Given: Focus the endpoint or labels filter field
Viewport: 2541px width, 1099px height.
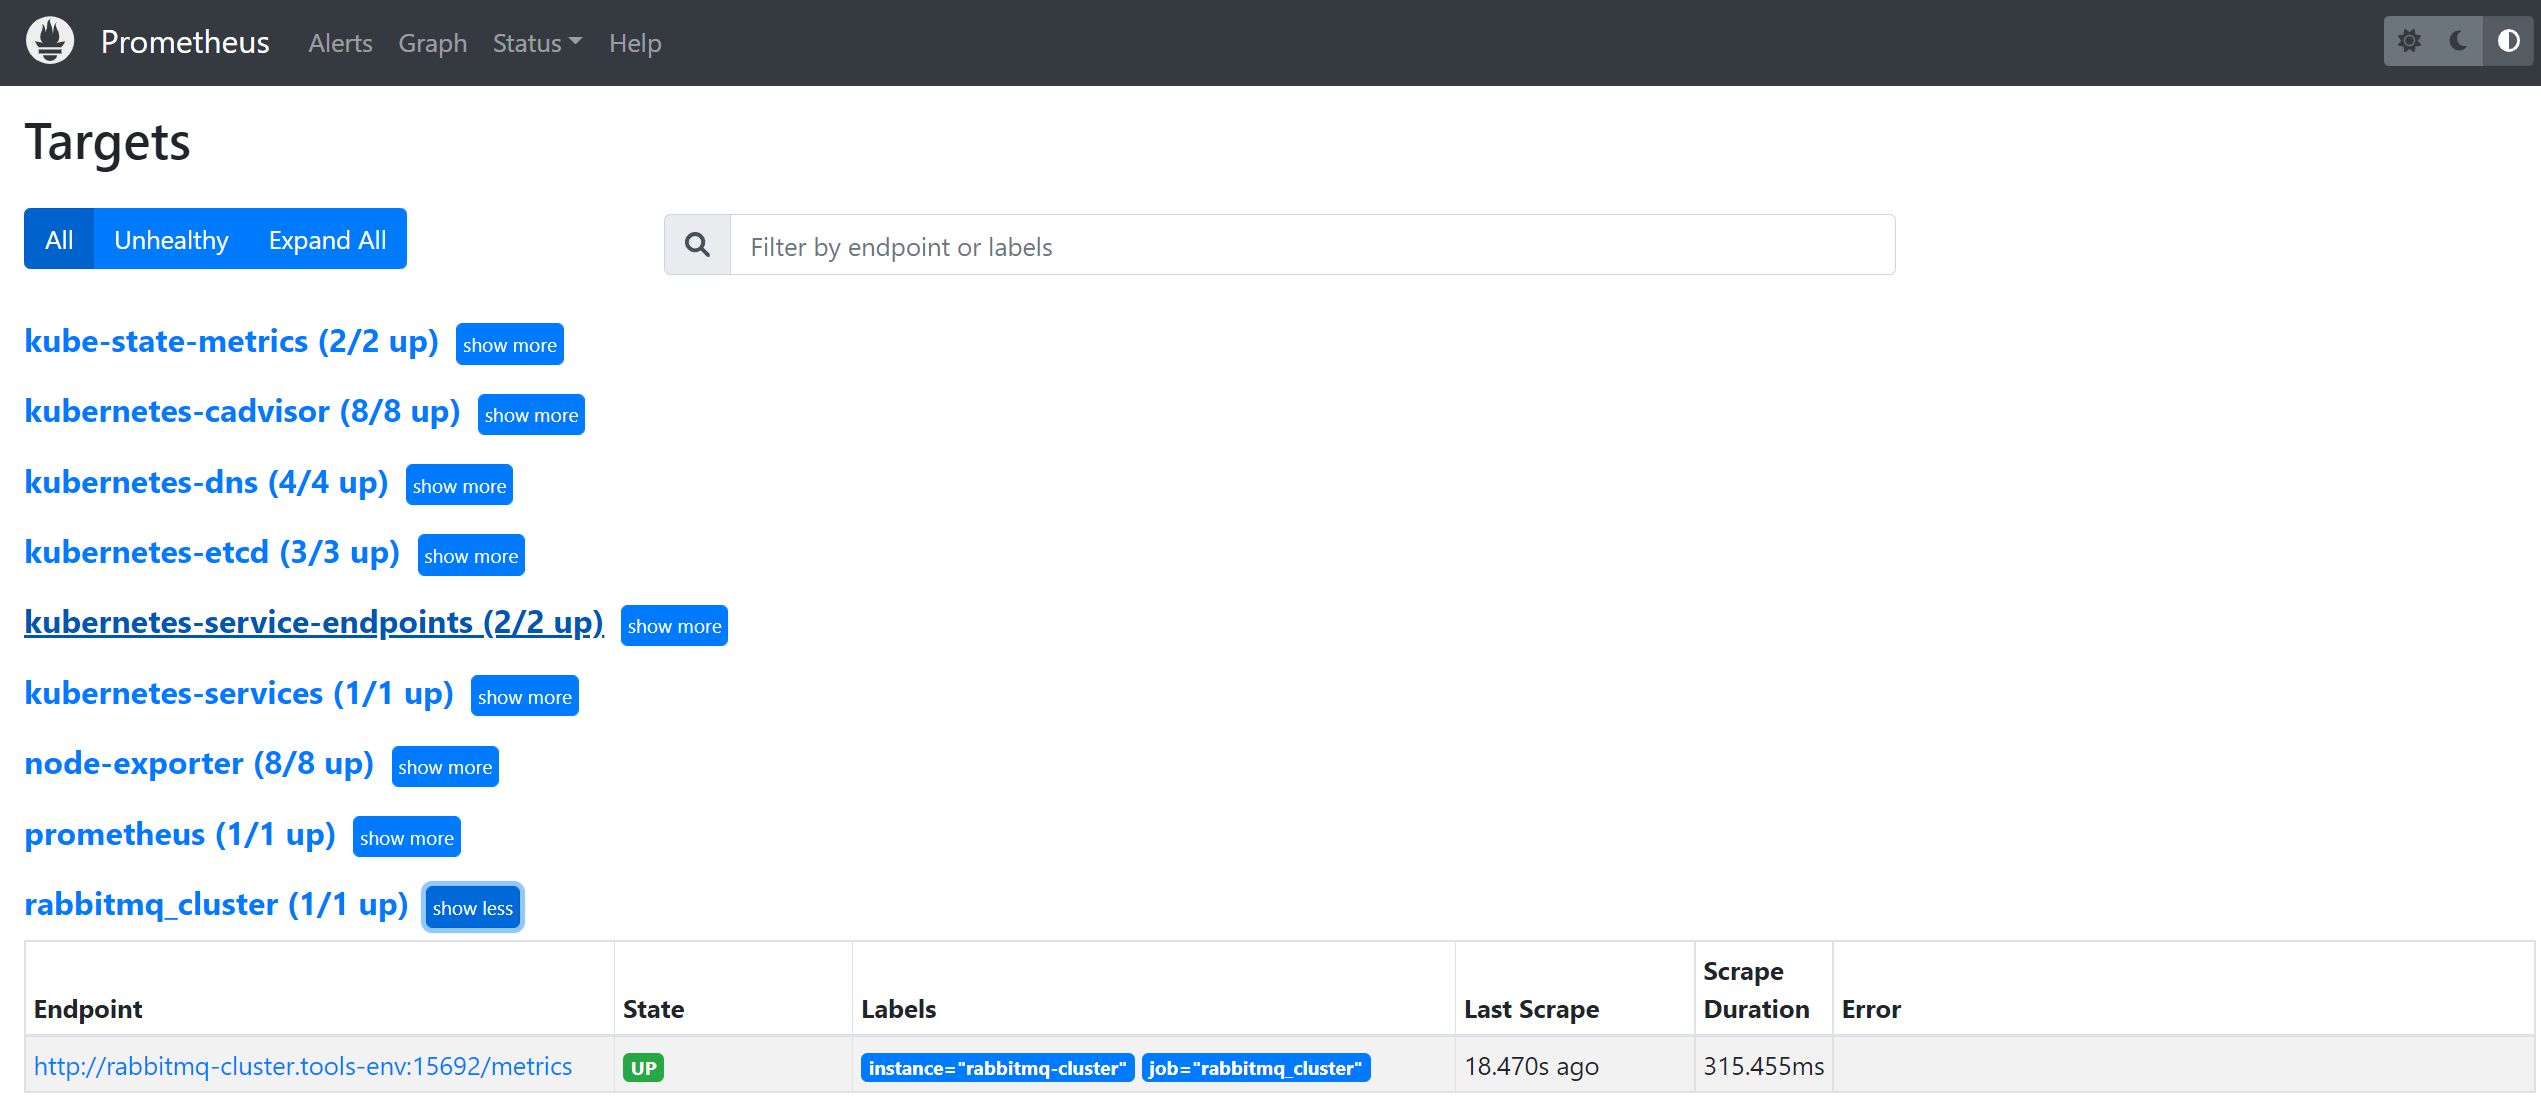Looking at the screenshot, I should pyautogui.click(x=1312, y=245).
